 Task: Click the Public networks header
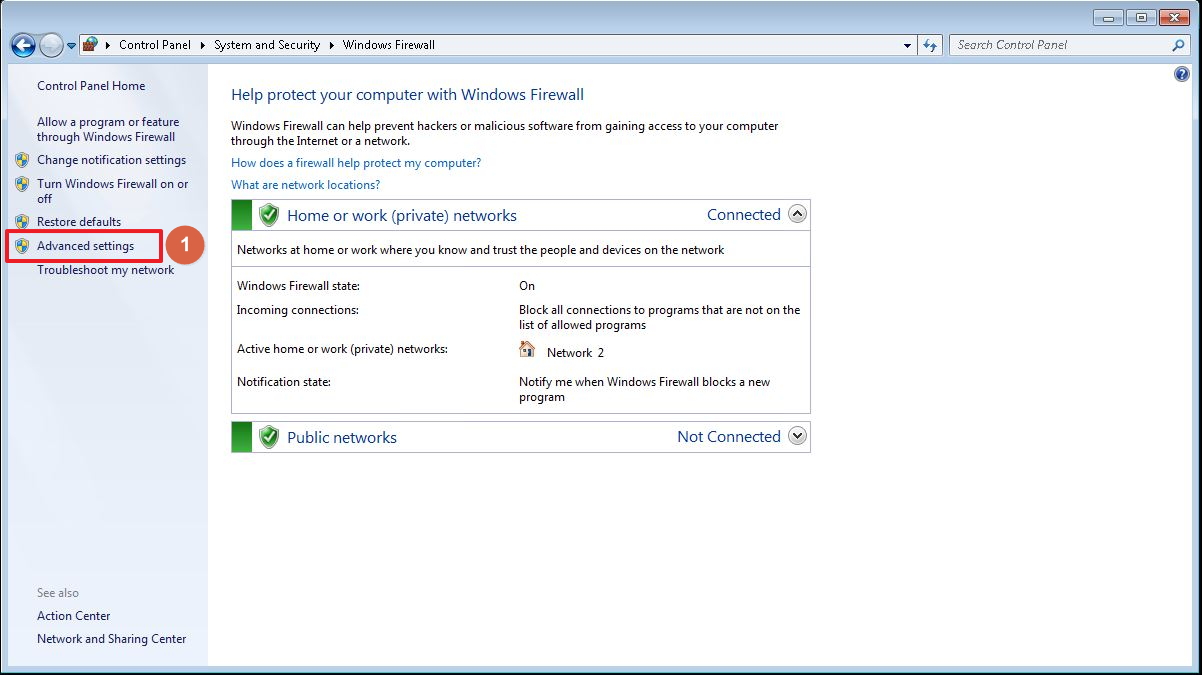[x=342, y=437]
